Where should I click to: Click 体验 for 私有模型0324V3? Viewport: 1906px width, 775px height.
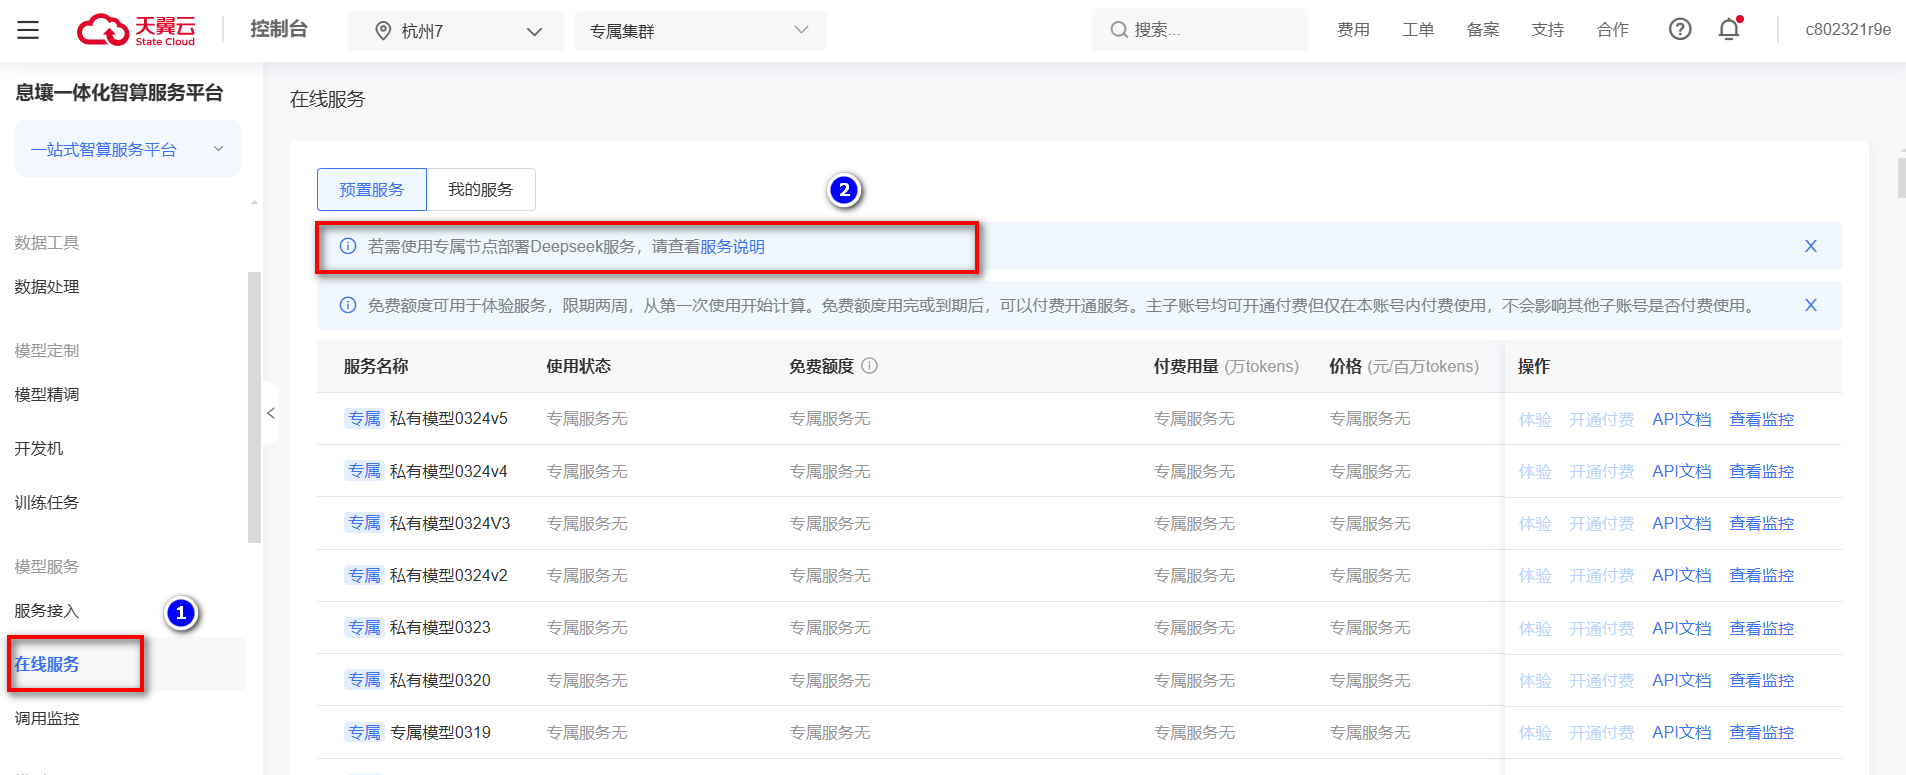click(x=1535, y=523)
